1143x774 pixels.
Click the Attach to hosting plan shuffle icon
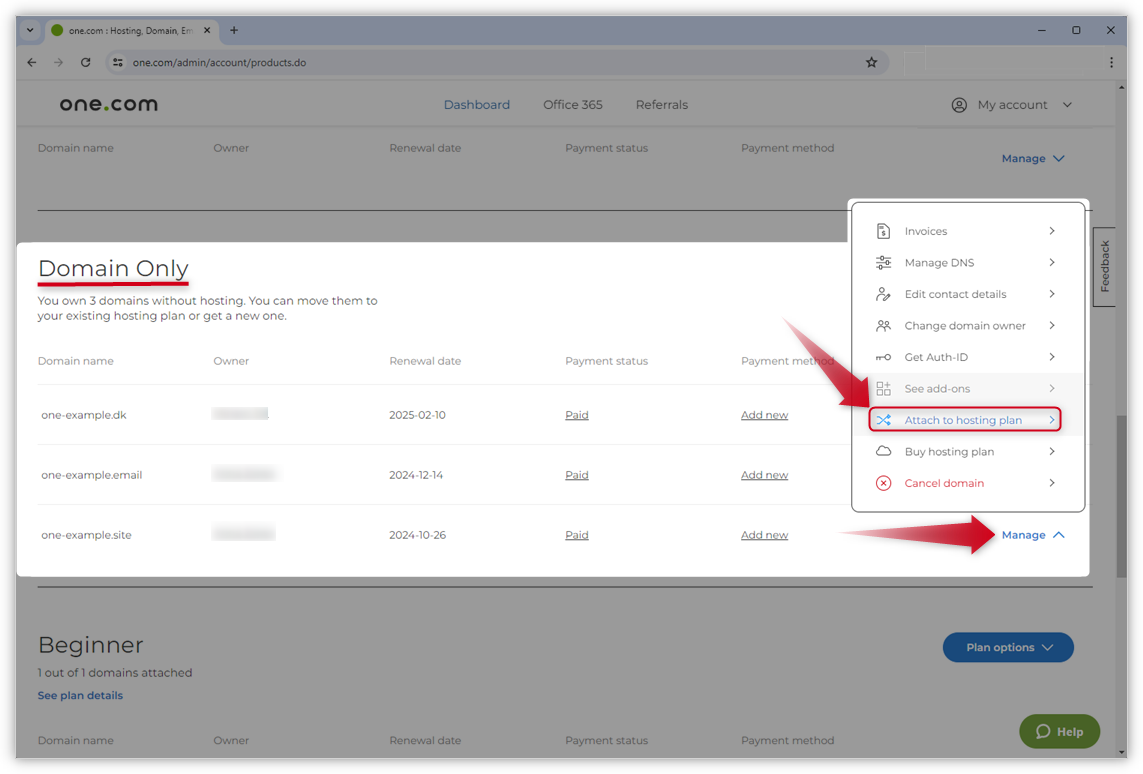884,419
